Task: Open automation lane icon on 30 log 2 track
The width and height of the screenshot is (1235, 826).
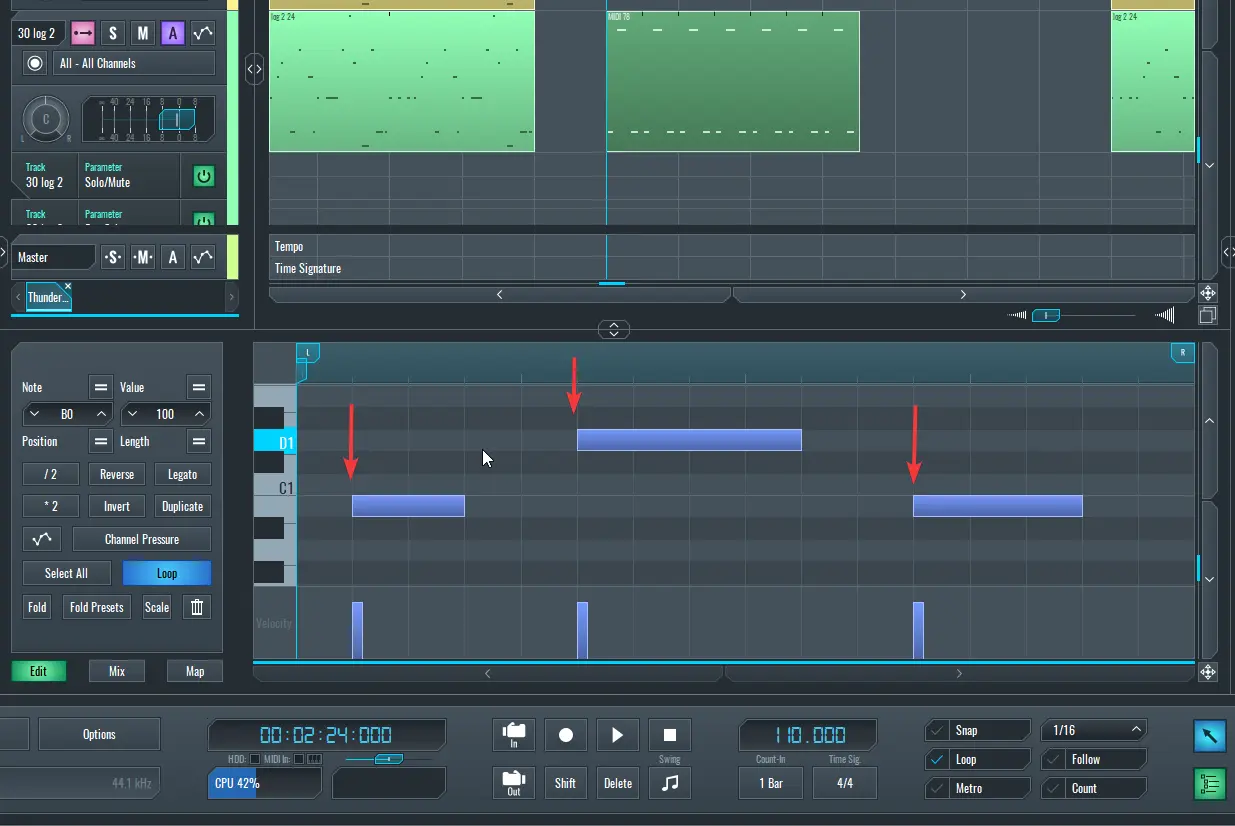Action: [x=203, y=33]
